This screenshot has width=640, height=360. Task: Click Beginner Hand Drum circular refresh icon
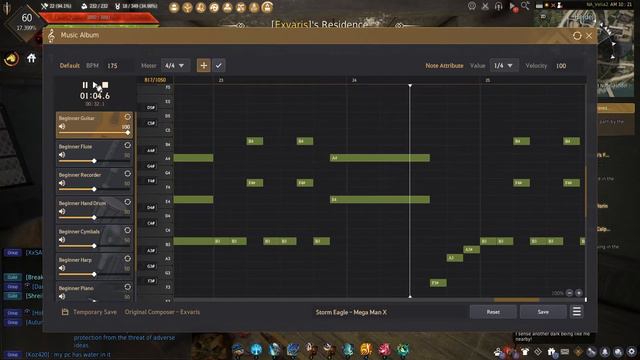tap(127, 202)
